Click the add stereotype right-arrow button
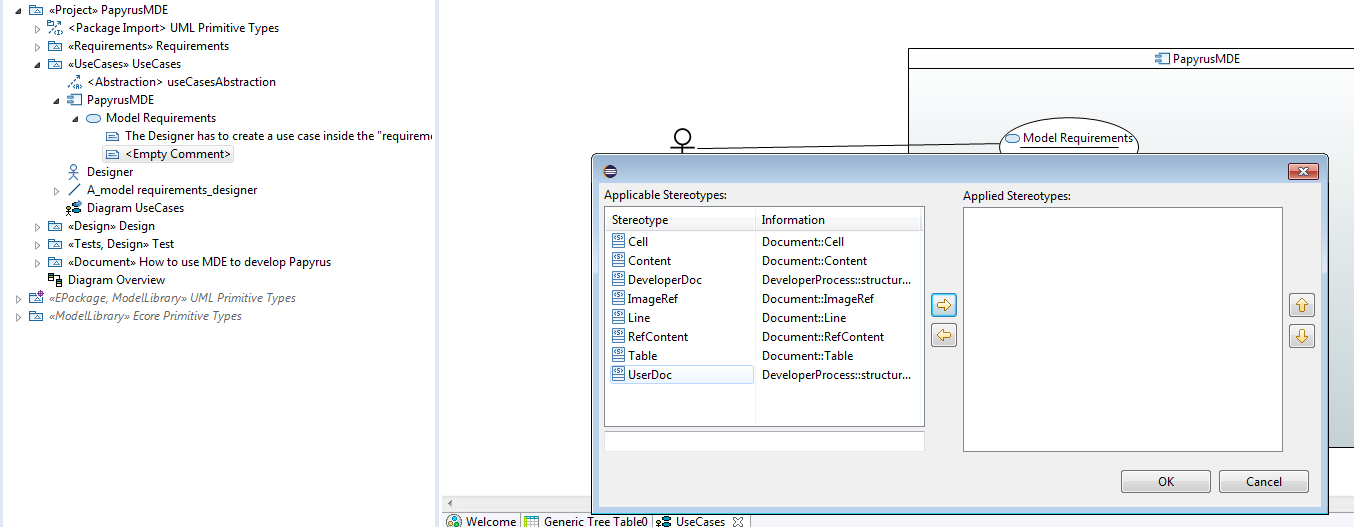The height and width of the screenshot is (527, 1354). pos(943,305)
